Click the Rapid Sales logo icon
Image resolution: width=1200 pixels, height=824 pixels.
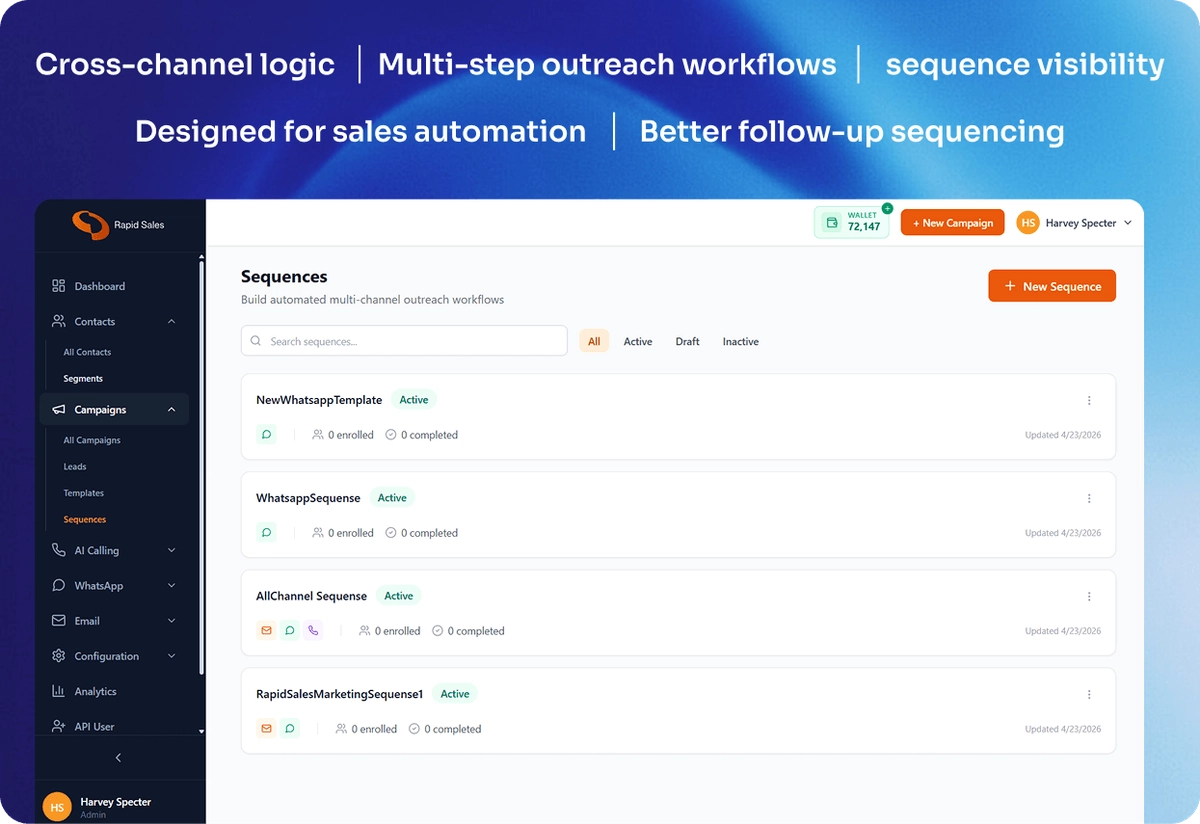pyautogui.click(x=90, y=225)
